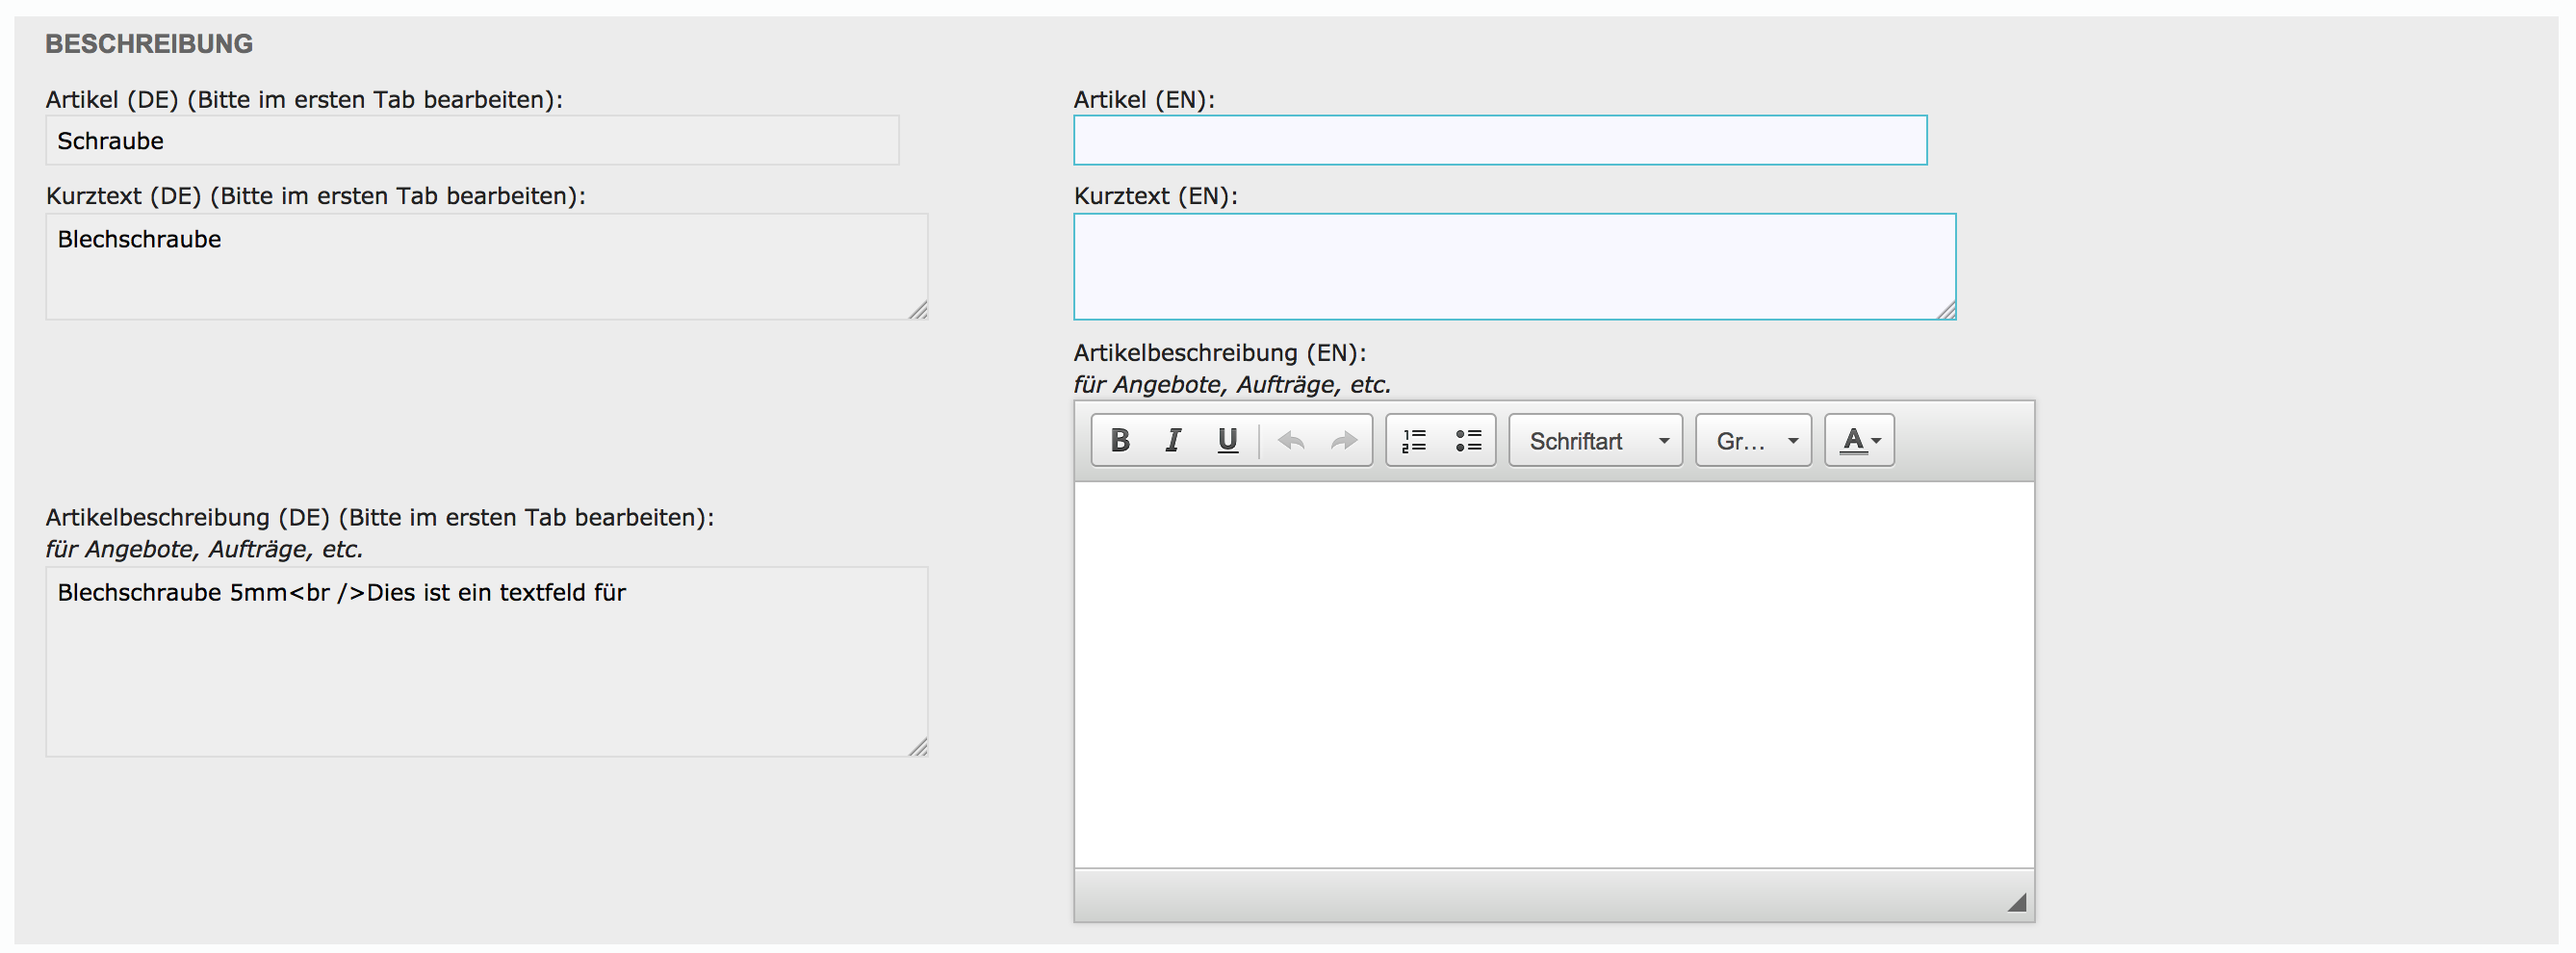
Task: Click the Artikelbeschreibung (DE) resize handle
Action: pos(918,747)
